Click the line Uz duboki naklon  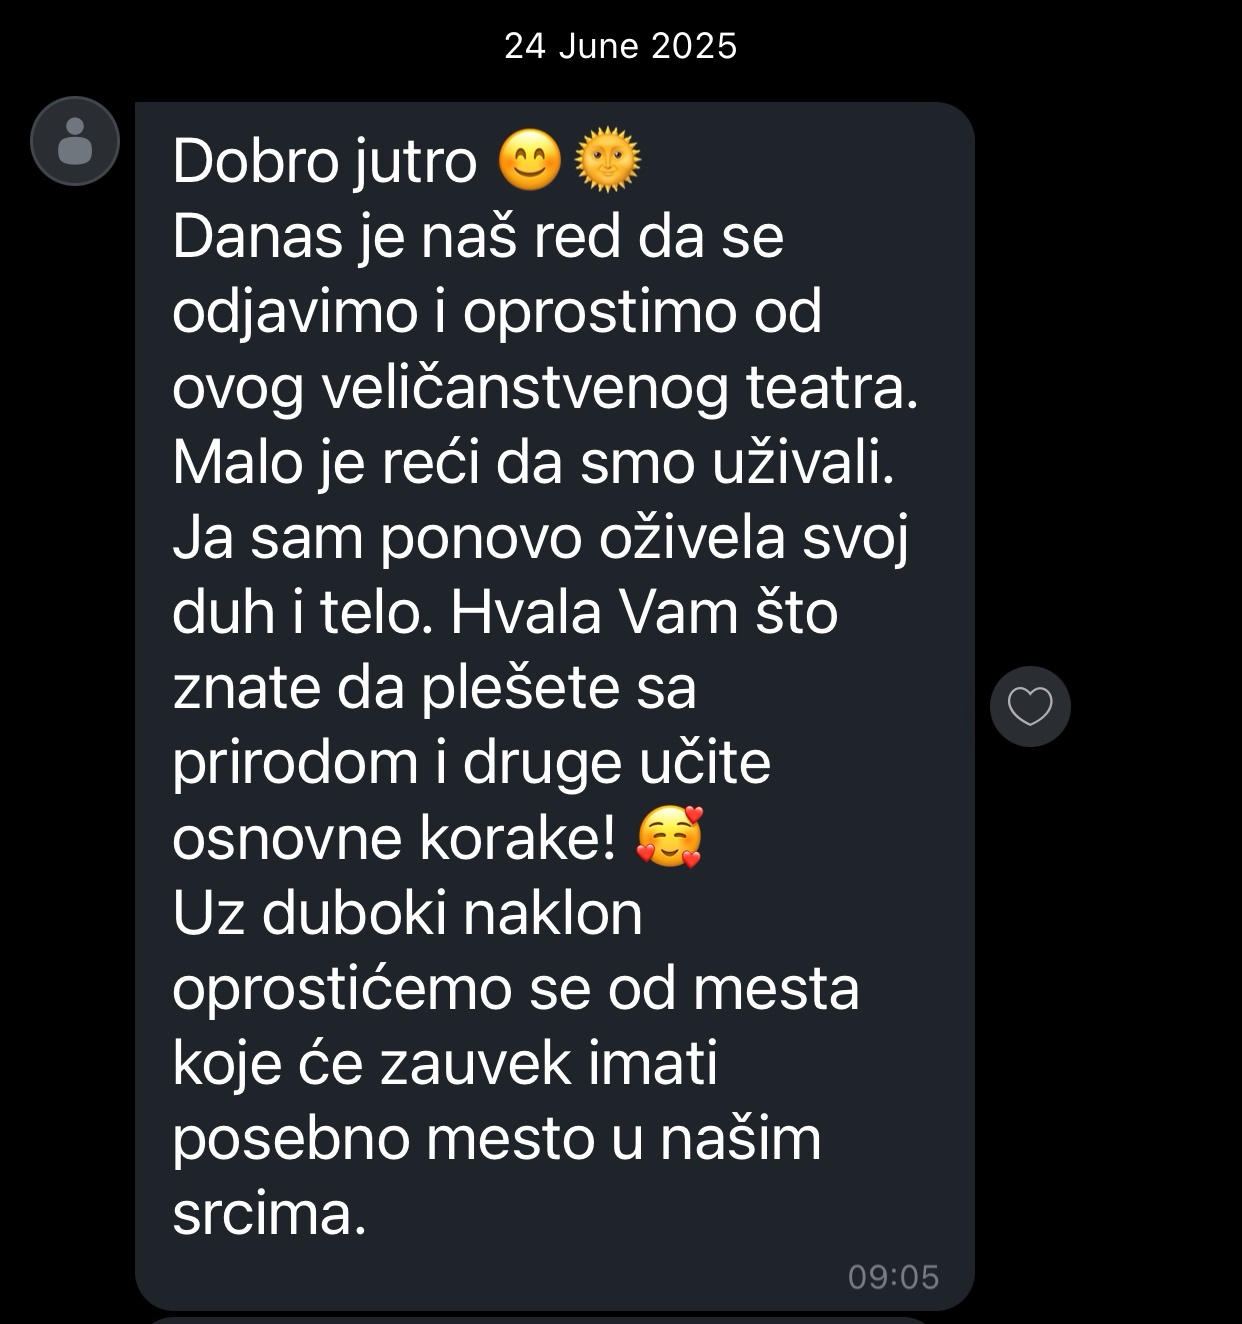pyautogui.click(x=407, y=913)
